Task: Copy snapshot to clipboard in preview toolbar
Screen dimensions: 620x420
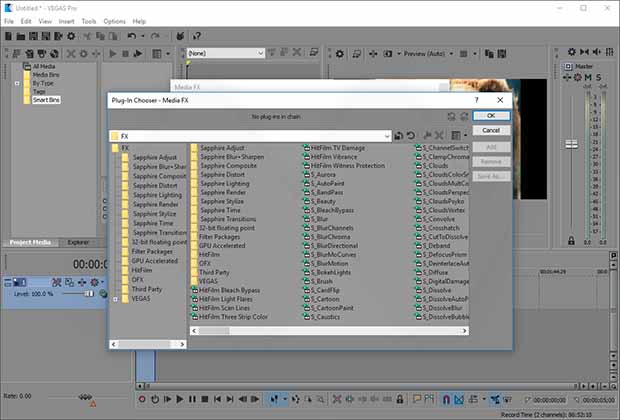Action: pos(489,53)
